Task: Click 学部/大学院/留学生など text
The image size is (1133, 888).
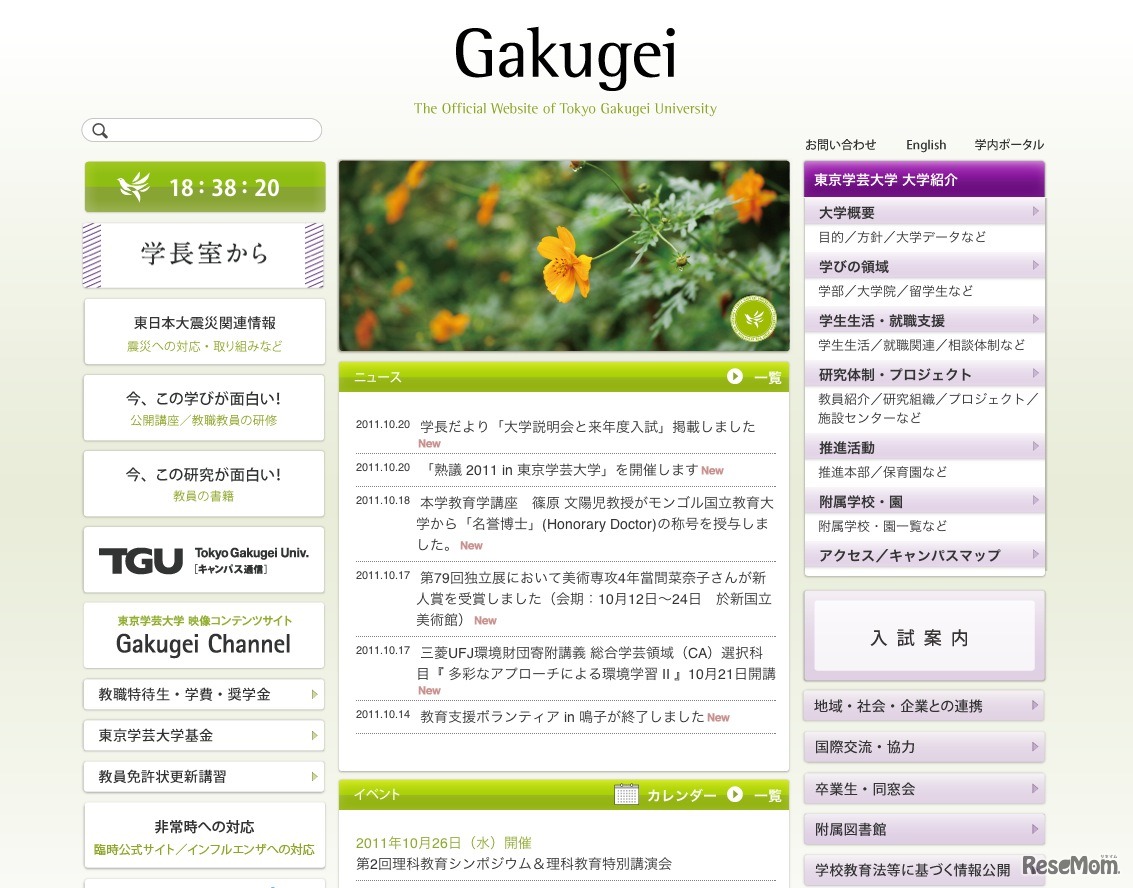Action: coord(895,291)
